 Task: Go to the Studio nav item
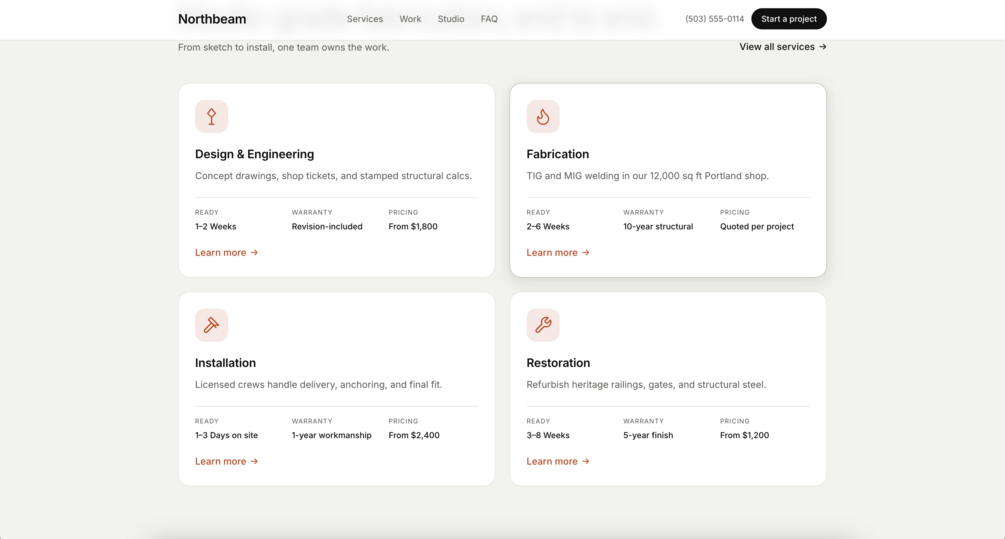click(x=451, y=19)
